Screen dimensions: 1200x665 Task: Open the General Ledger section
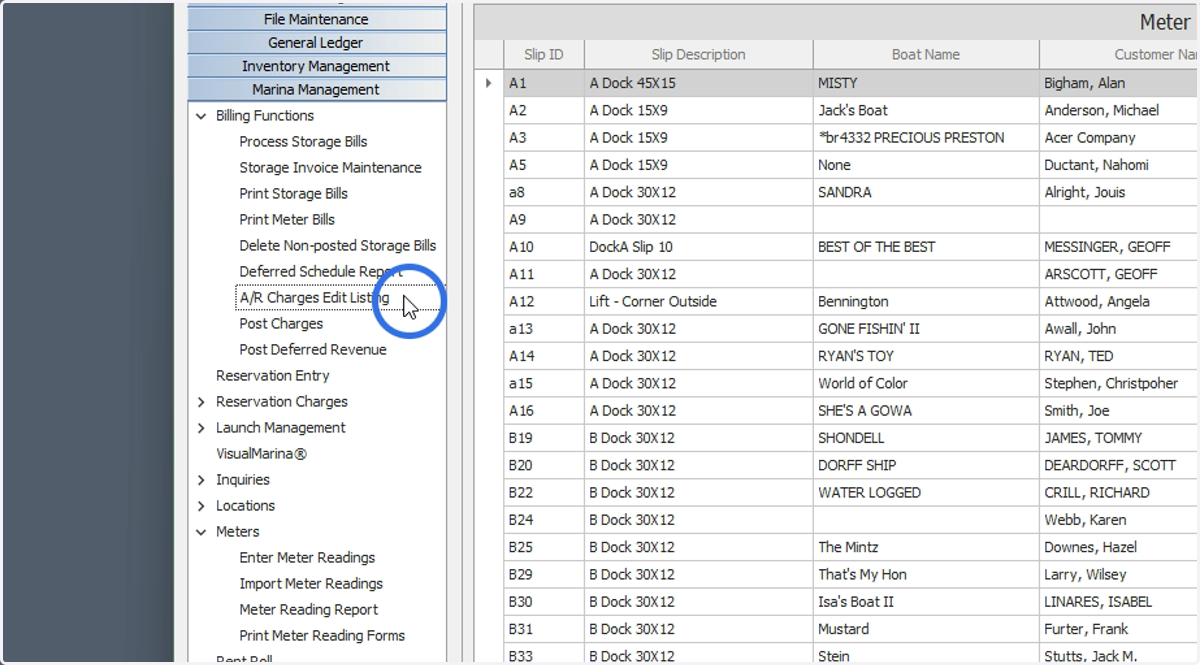316,43
